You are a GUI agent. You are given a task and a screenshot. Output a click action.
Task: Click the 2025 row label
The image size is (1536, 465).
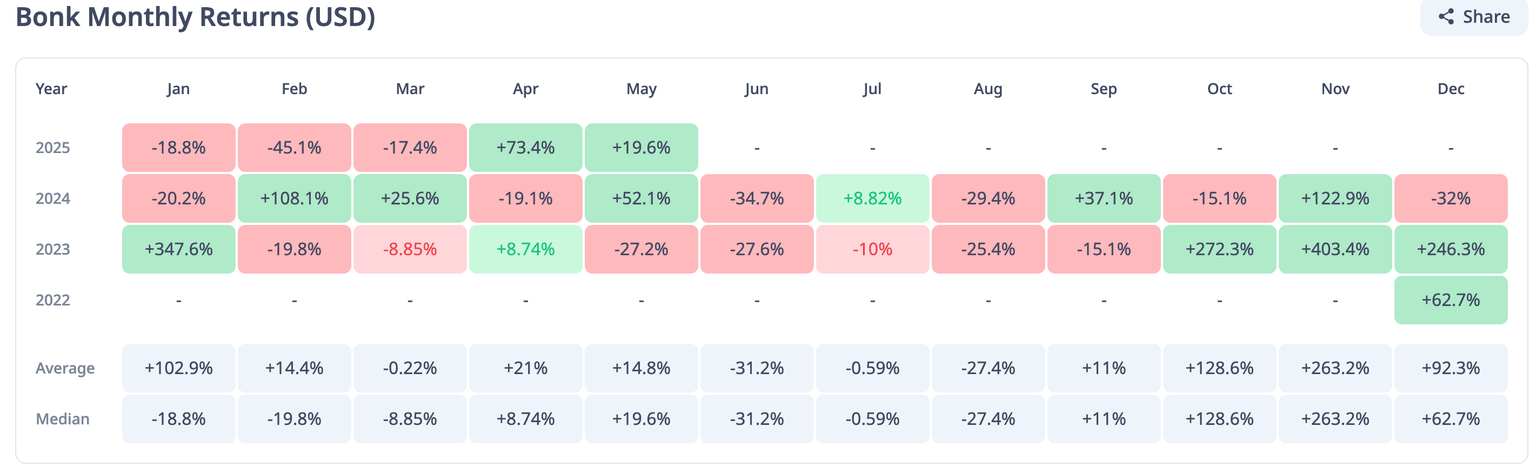point(53,147)
